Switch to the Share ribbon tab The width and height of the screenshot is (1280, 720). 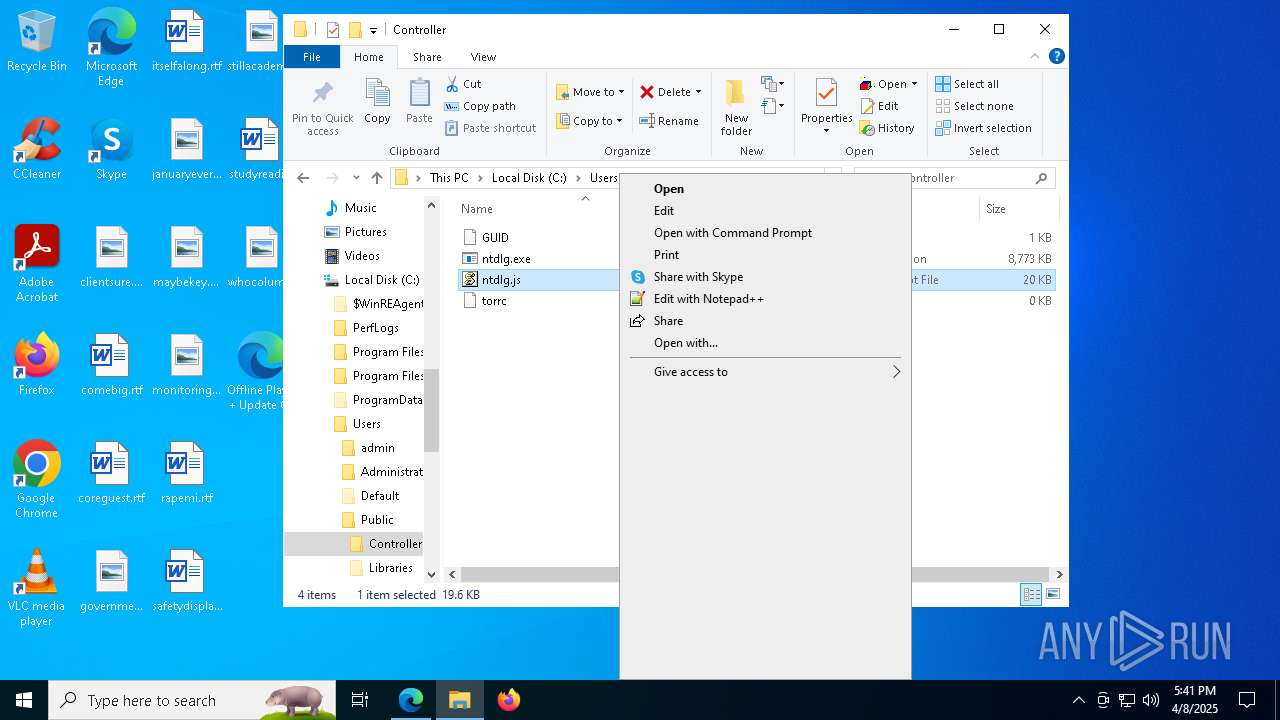pyautogui.click(x=427, y=57)
